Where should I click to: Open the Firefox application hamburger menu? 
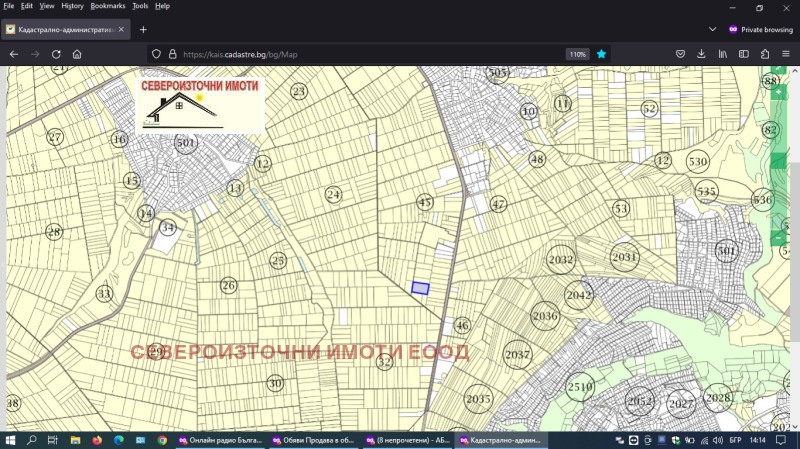coord(786,54)
